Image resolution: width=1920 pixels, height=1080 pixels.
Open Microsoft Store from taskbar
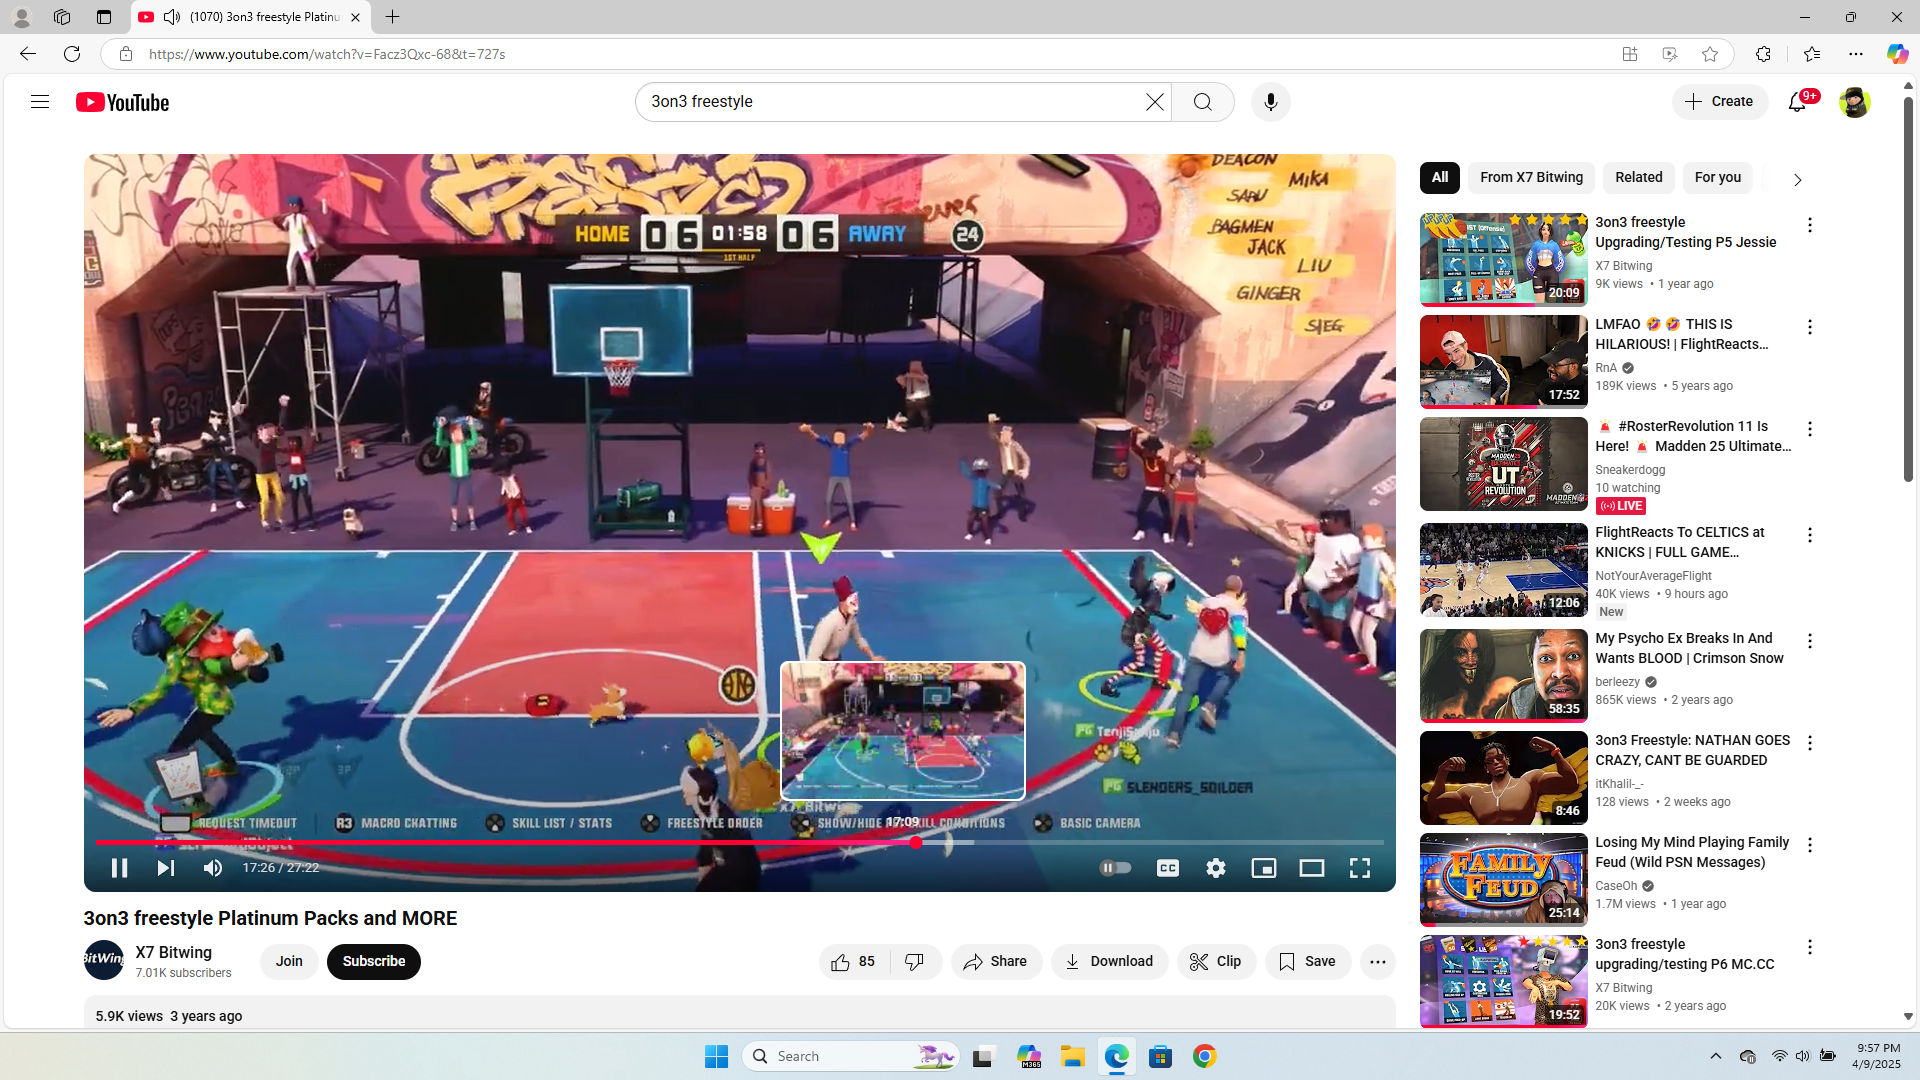pyautogui.click(x=1160, y=1056)
